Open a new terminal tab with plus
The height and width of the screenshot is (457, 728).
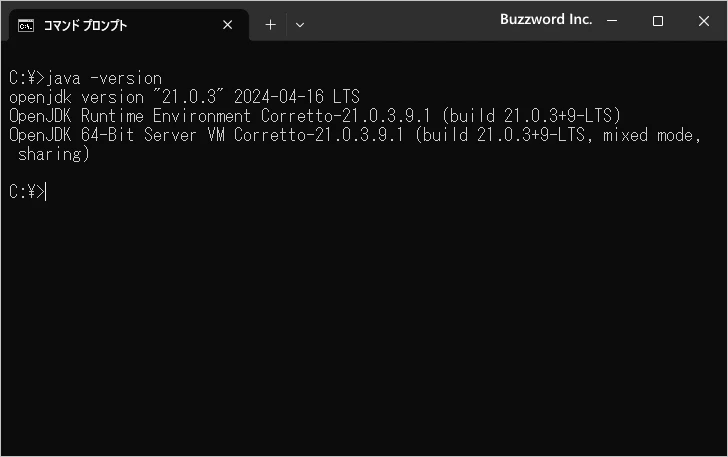[x=270, y=25]
